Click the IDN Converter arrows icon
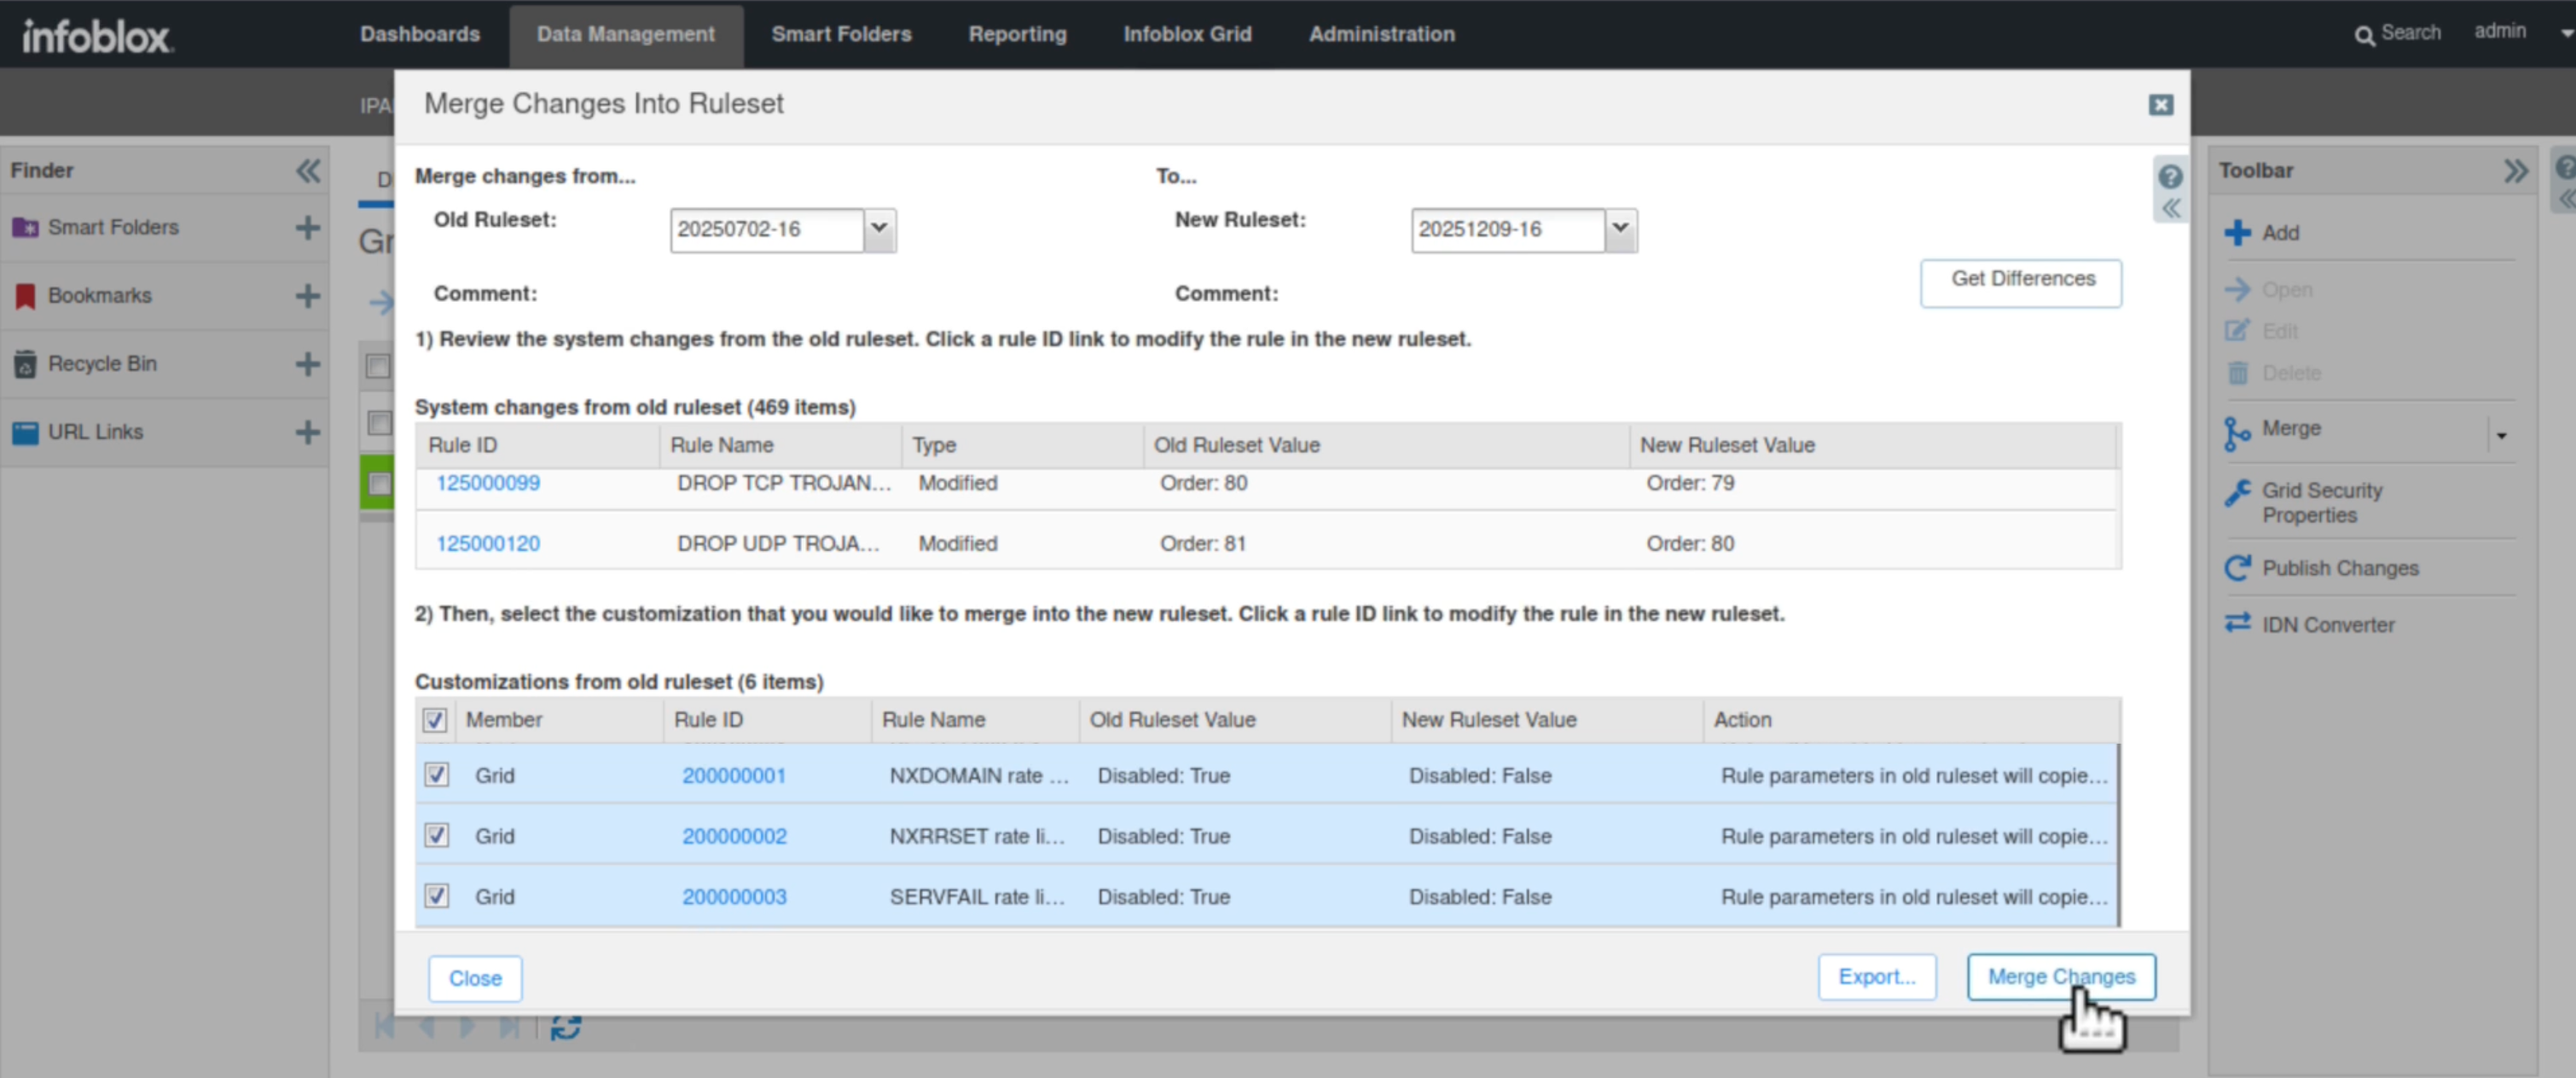Viewport: 2576px width, 1078px height. point(2237,623)
